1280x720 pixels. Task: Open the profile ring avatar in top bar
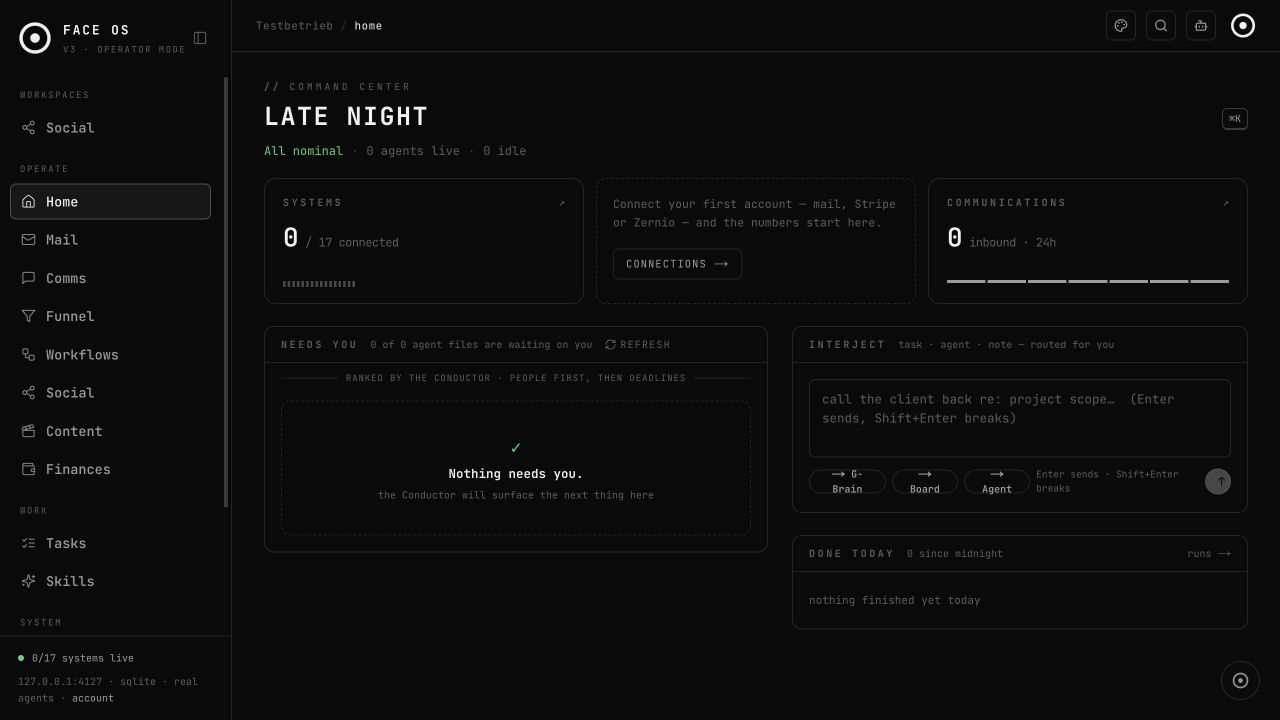(x=1243, y=26)
